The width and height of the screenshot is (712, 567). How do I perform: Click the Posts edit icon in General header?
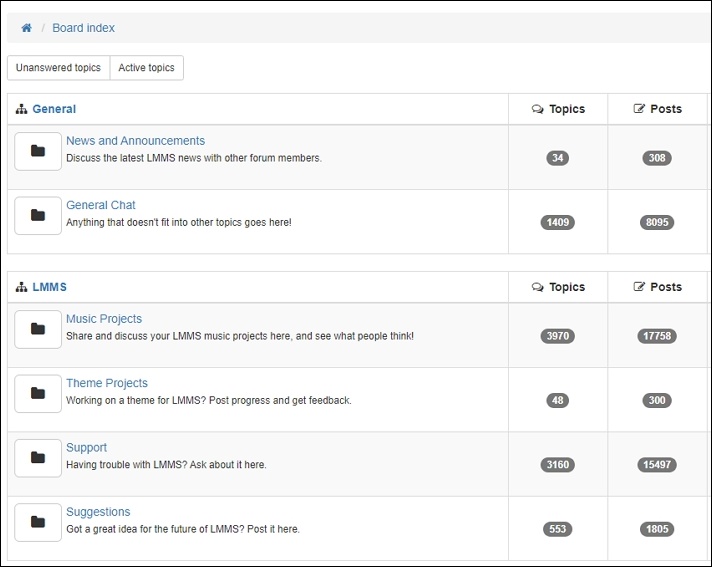tap(639, 108)
